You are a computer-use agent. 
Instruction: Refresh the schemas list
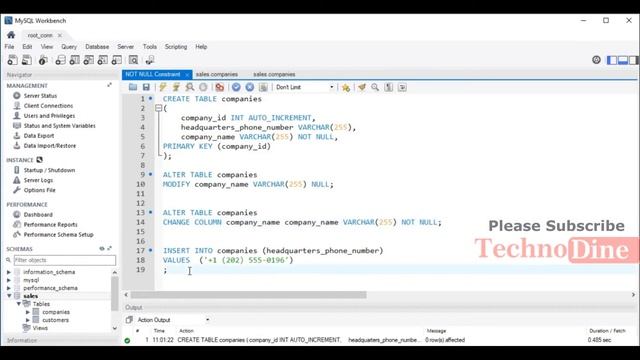click(x=102, y=249)
